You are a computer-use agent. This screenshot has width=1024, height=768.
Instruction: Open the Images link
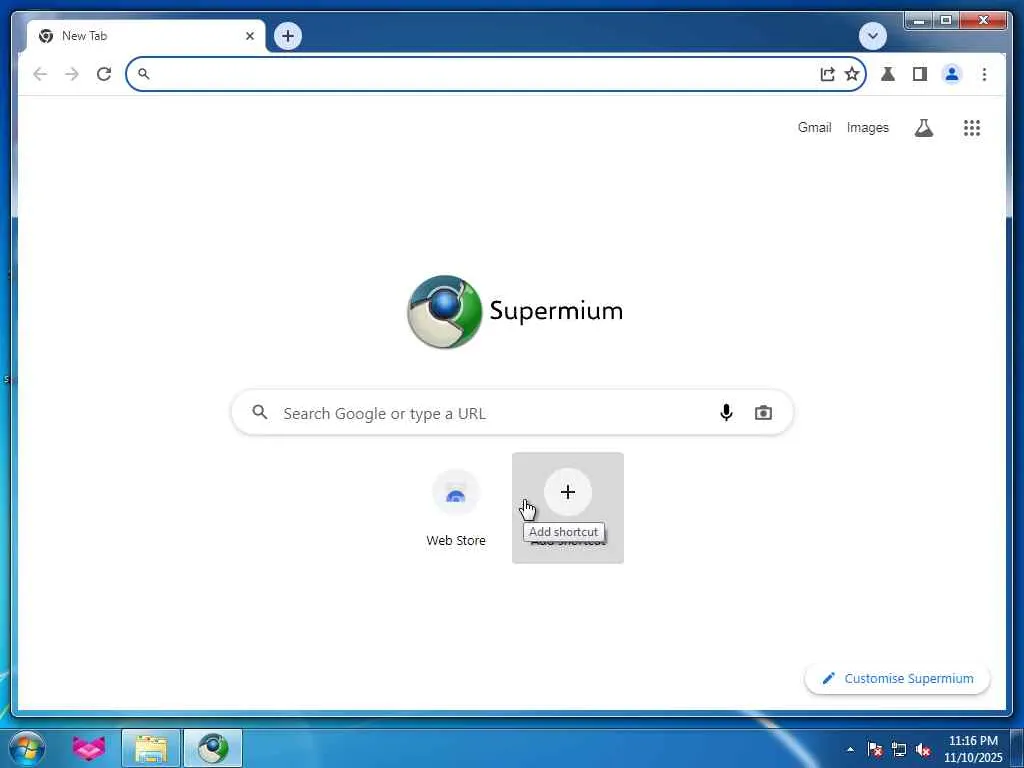pyautogui.click(x=867, y=127)
